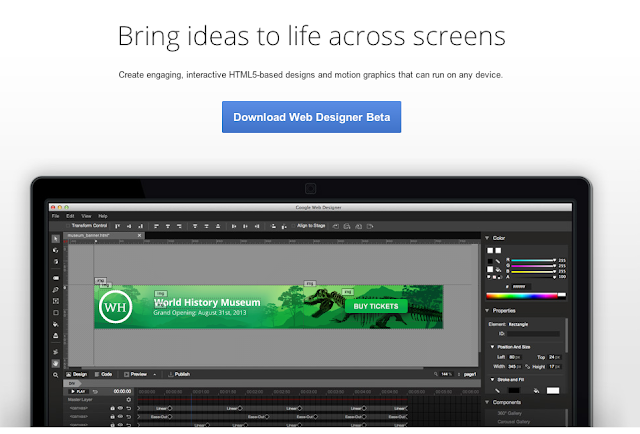Collapse Stroke and Fill section
This screenshot has height=434, width=640.
(x=492, y=380)
